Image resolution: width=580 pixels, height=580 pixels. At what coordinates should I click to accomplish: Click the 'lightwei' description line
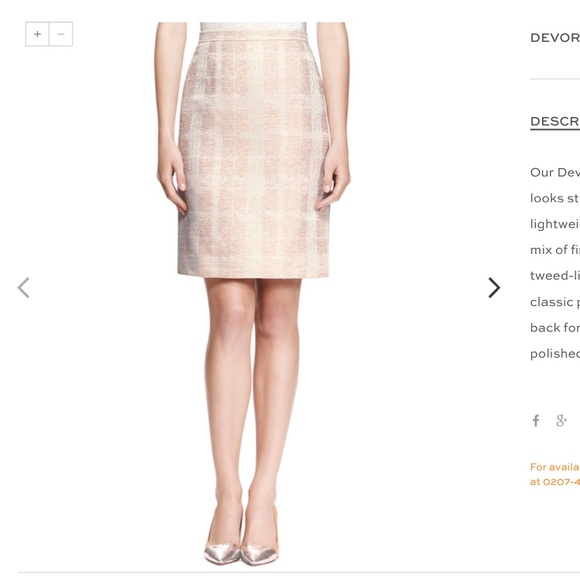click(555, 224)
